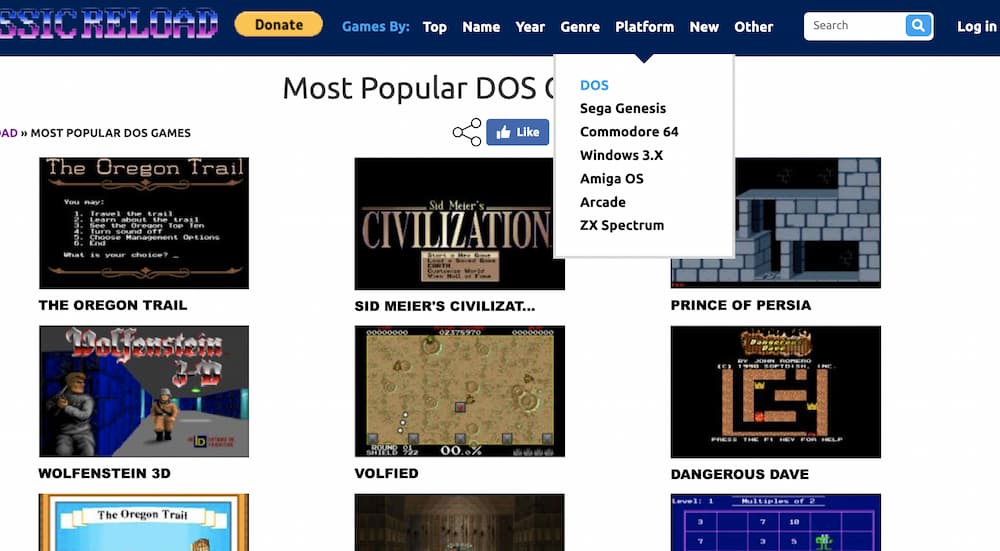The width and height of the screenshot is (1000, 551).
Task: Open the Multiples of 2 grid game thumbnail
Action: 776,522
